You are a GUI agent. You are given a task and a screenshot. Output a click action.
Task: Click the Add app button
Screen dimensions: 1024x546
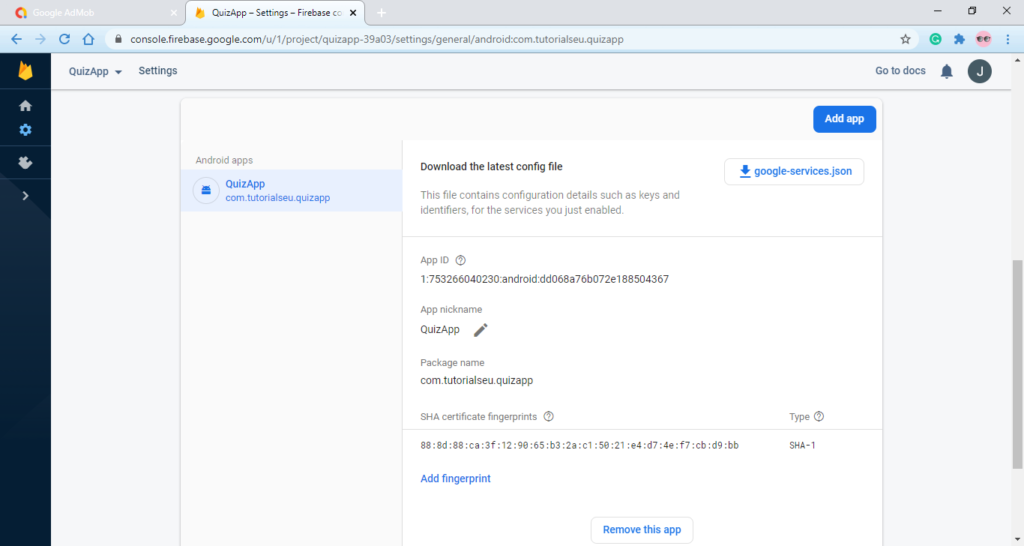click(844, 119)
